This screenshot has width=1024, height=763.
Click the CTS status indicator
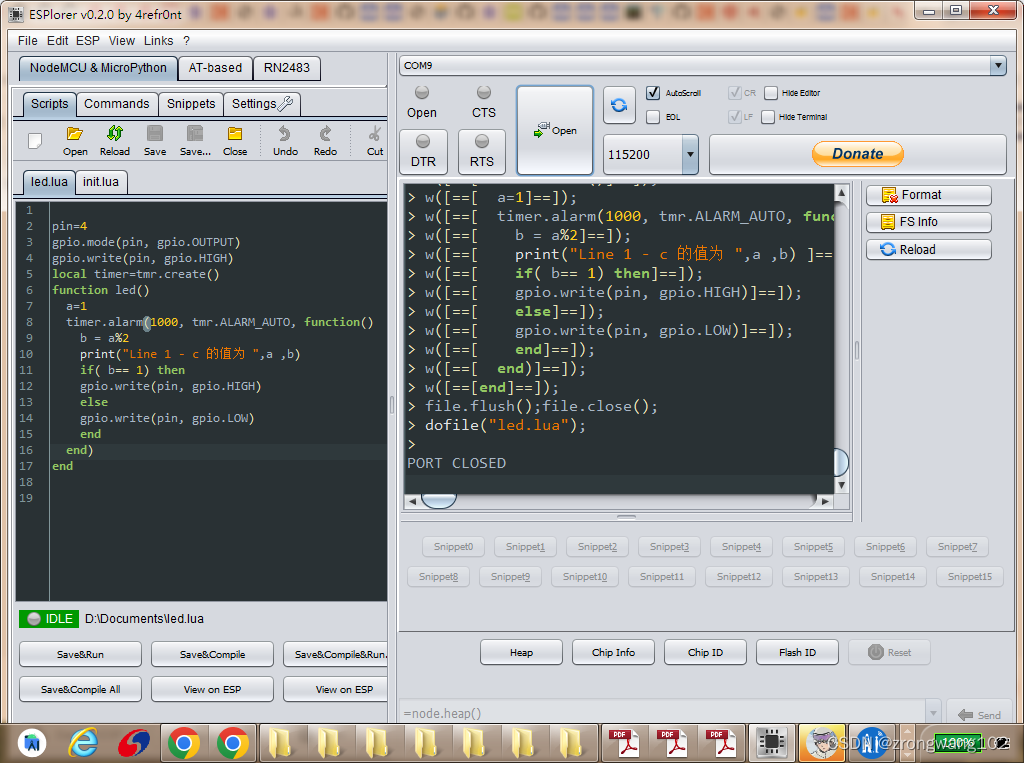pos(484,102)
